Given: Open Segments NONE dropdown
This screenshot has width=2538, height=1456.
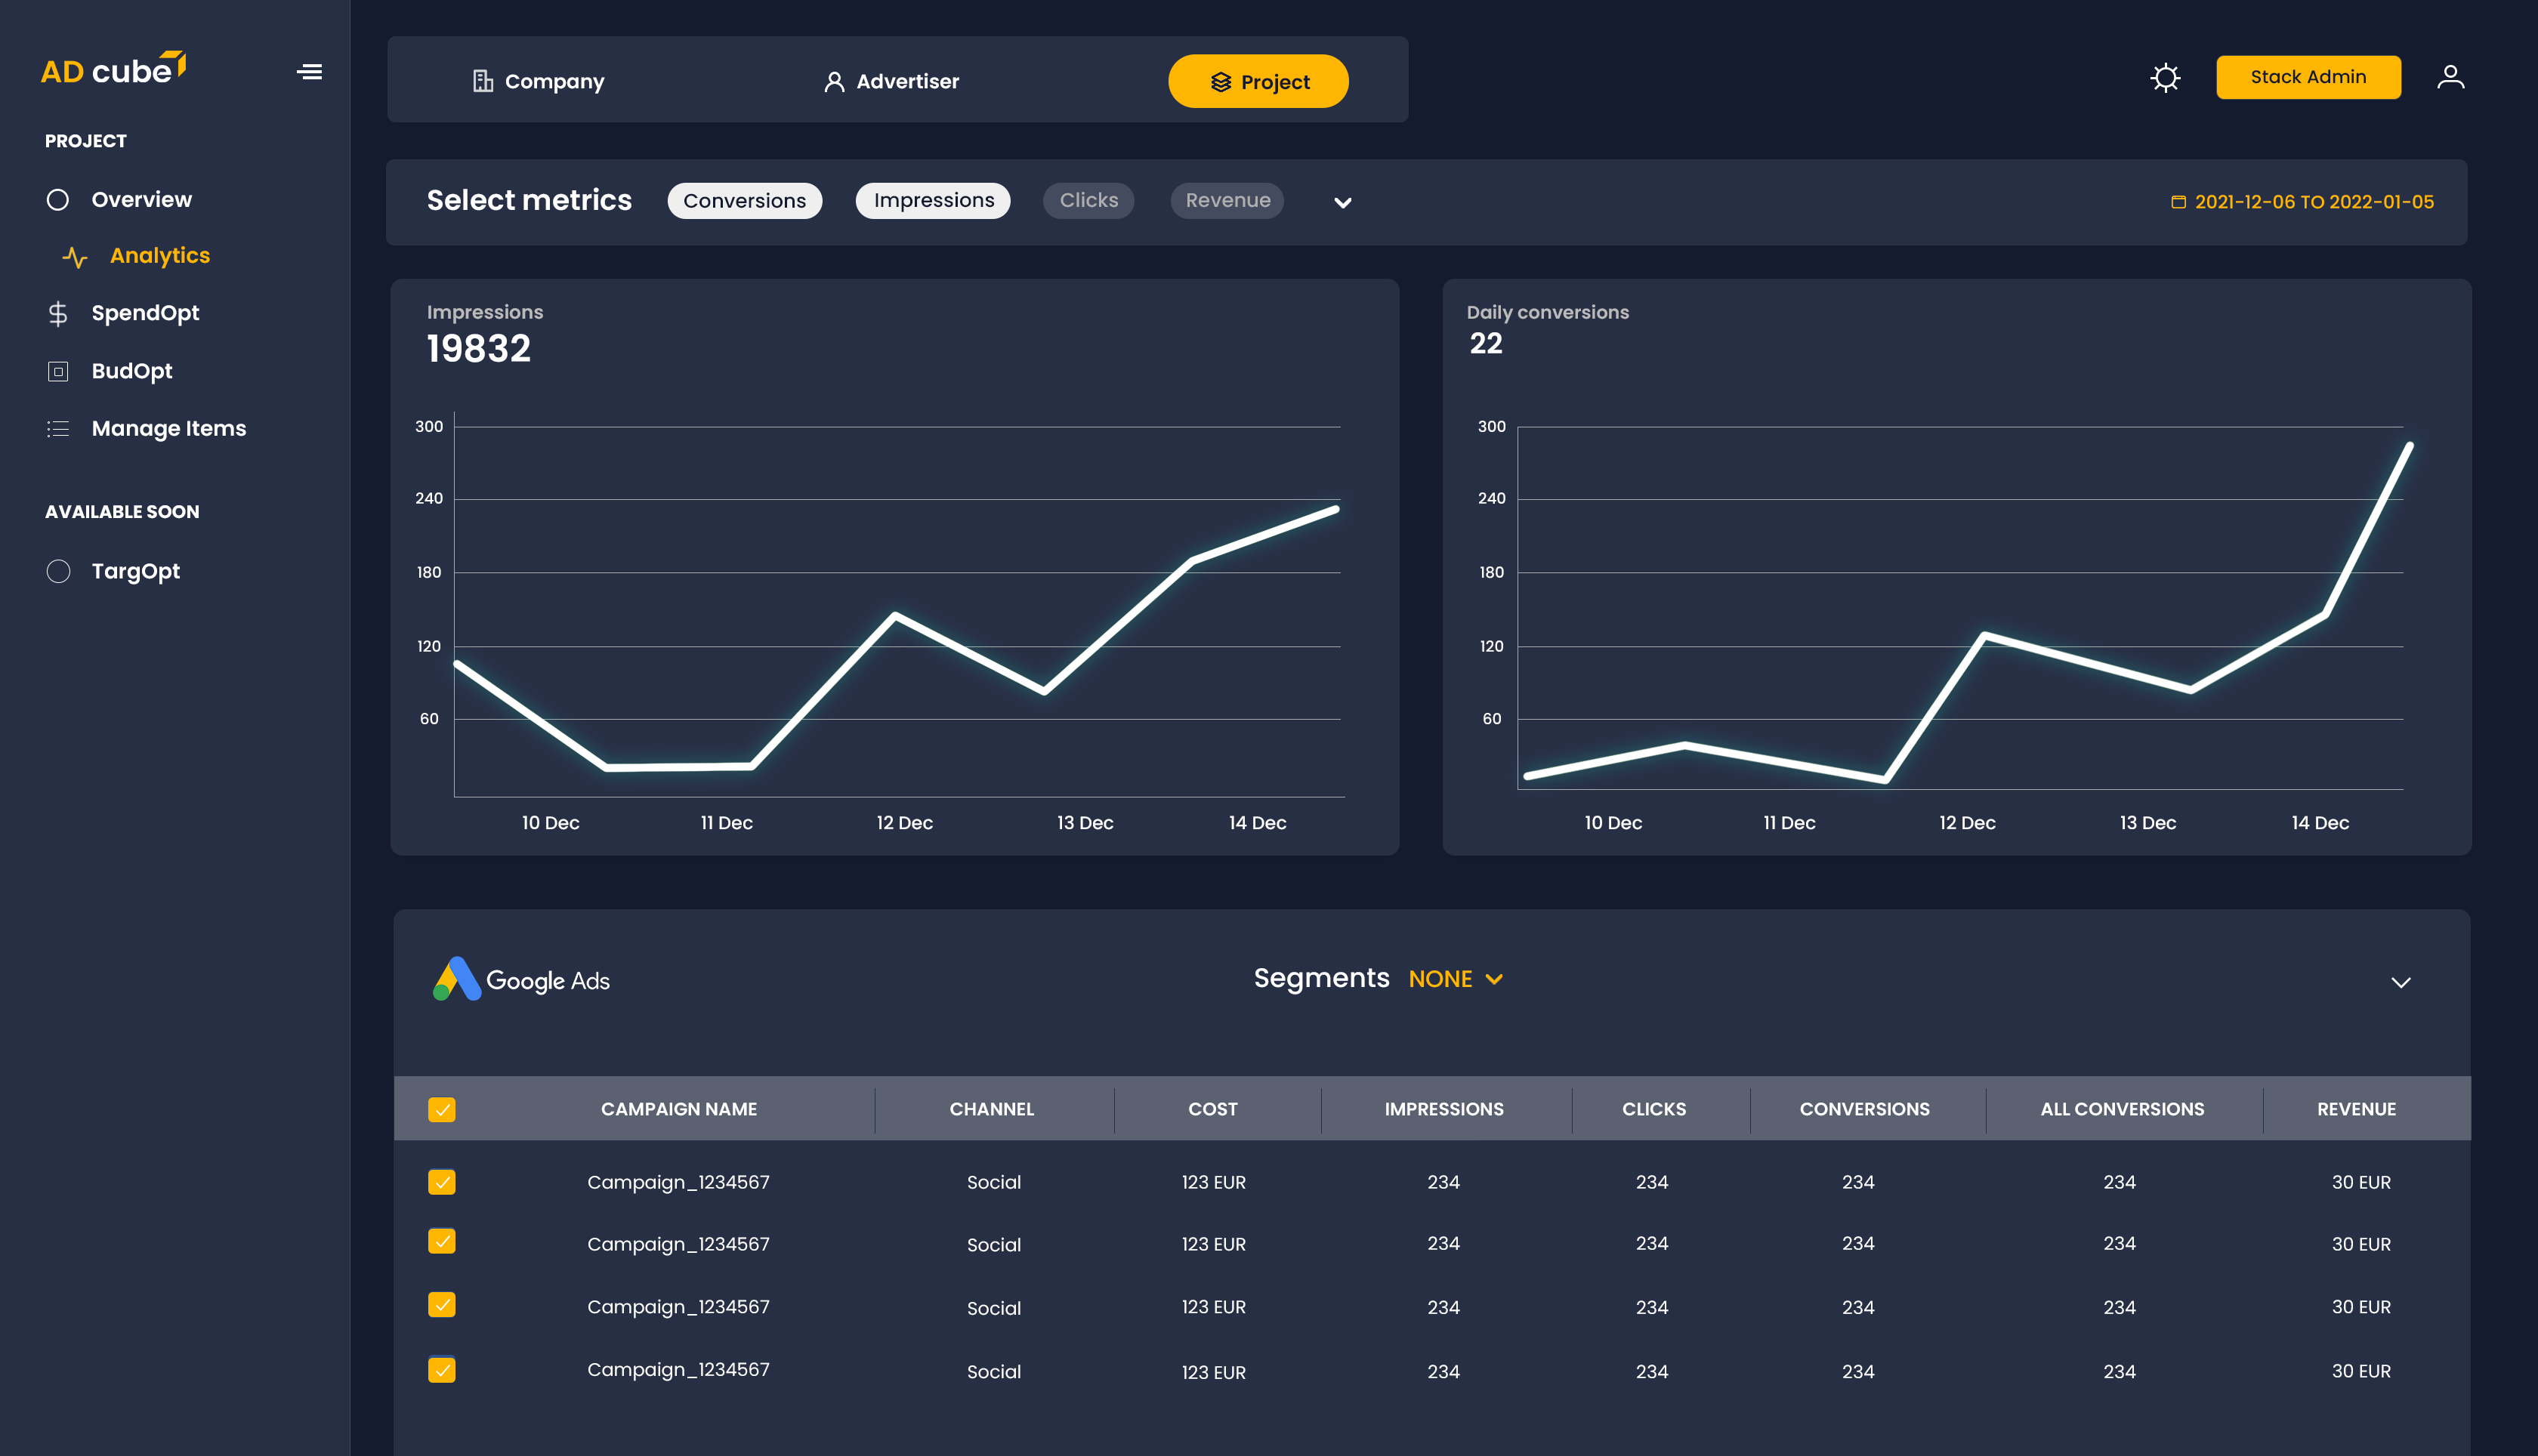Looking at the screenshot, I should tap(1455, 979).
